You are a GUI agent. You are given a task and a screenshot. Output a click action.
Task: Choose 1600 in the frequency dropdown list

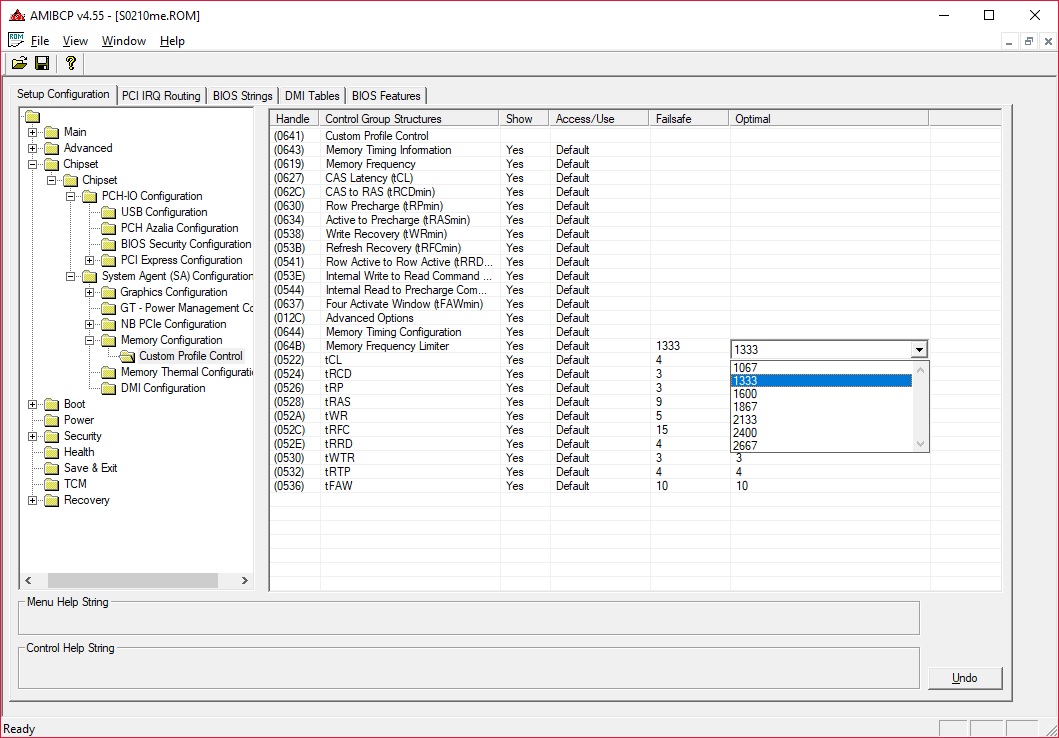pos(821,394)
